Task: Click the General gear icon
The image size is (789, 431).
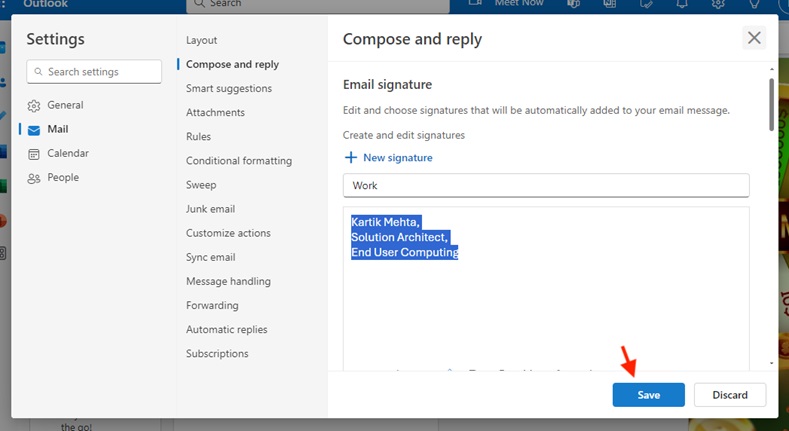Action: click(x=34, y=106)
